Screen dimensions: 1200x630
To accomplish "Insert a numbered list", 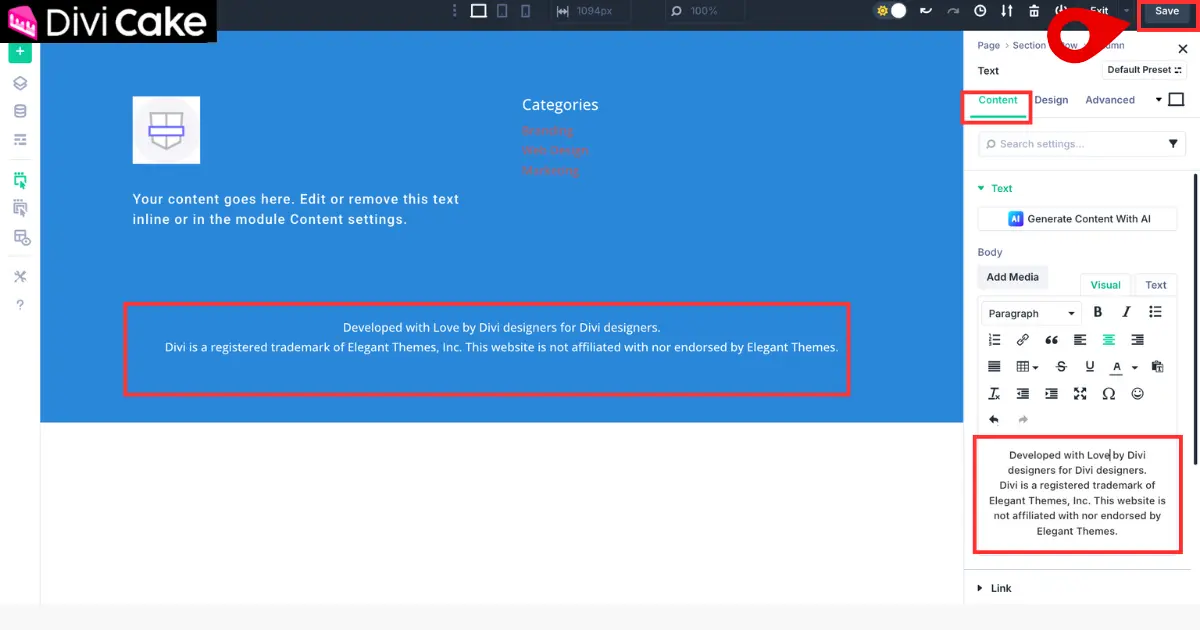I will pos(994,340).
